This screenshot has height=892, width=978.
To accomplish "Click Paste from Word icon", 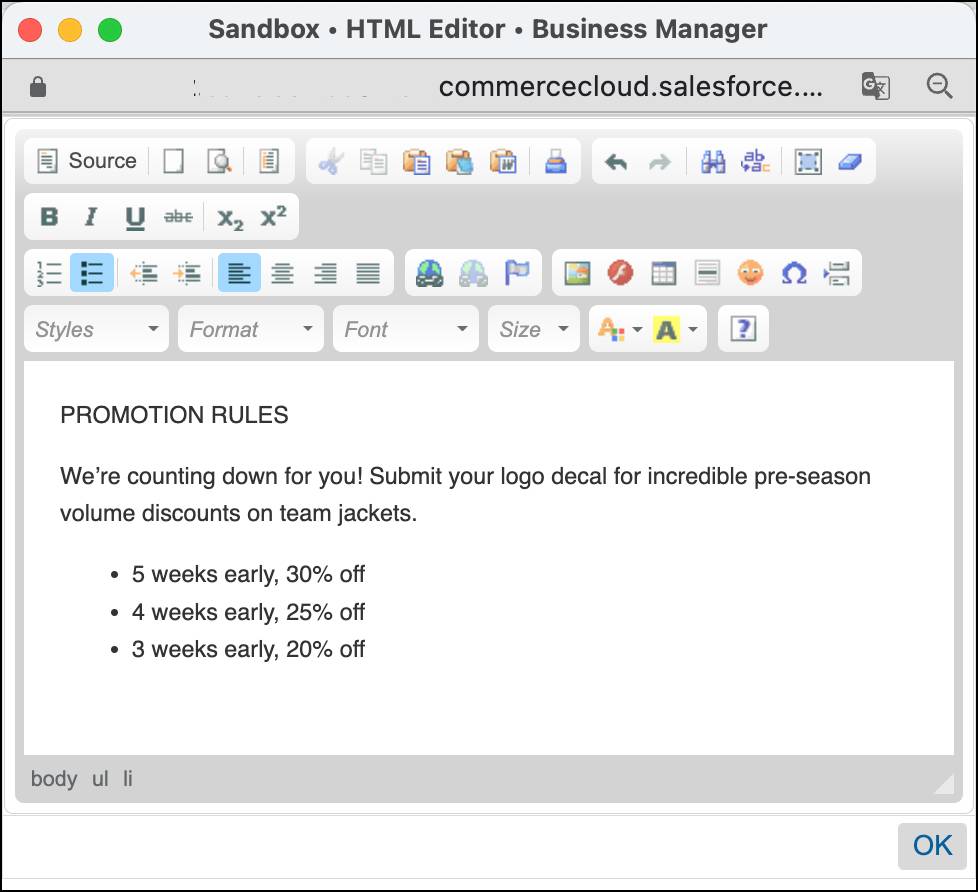I will 503,162.
